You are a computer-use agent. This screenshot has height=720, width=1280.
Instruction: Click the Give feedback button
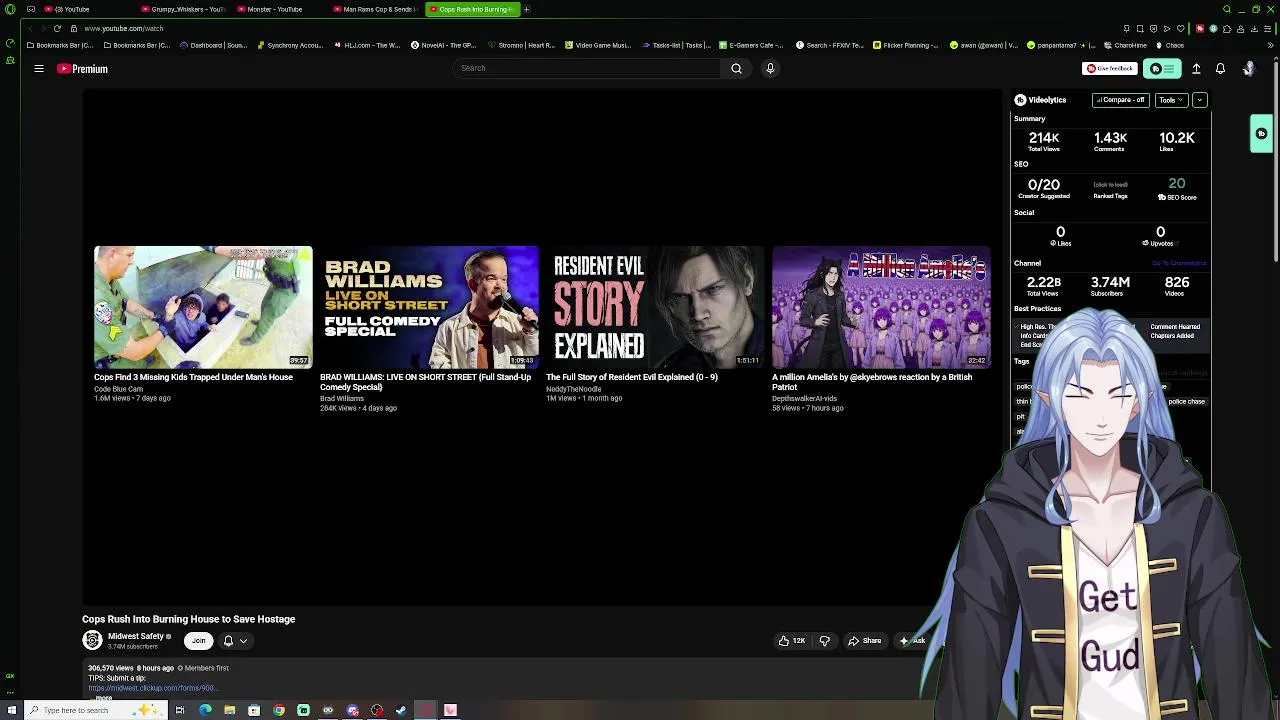(x=1109, y=69)
